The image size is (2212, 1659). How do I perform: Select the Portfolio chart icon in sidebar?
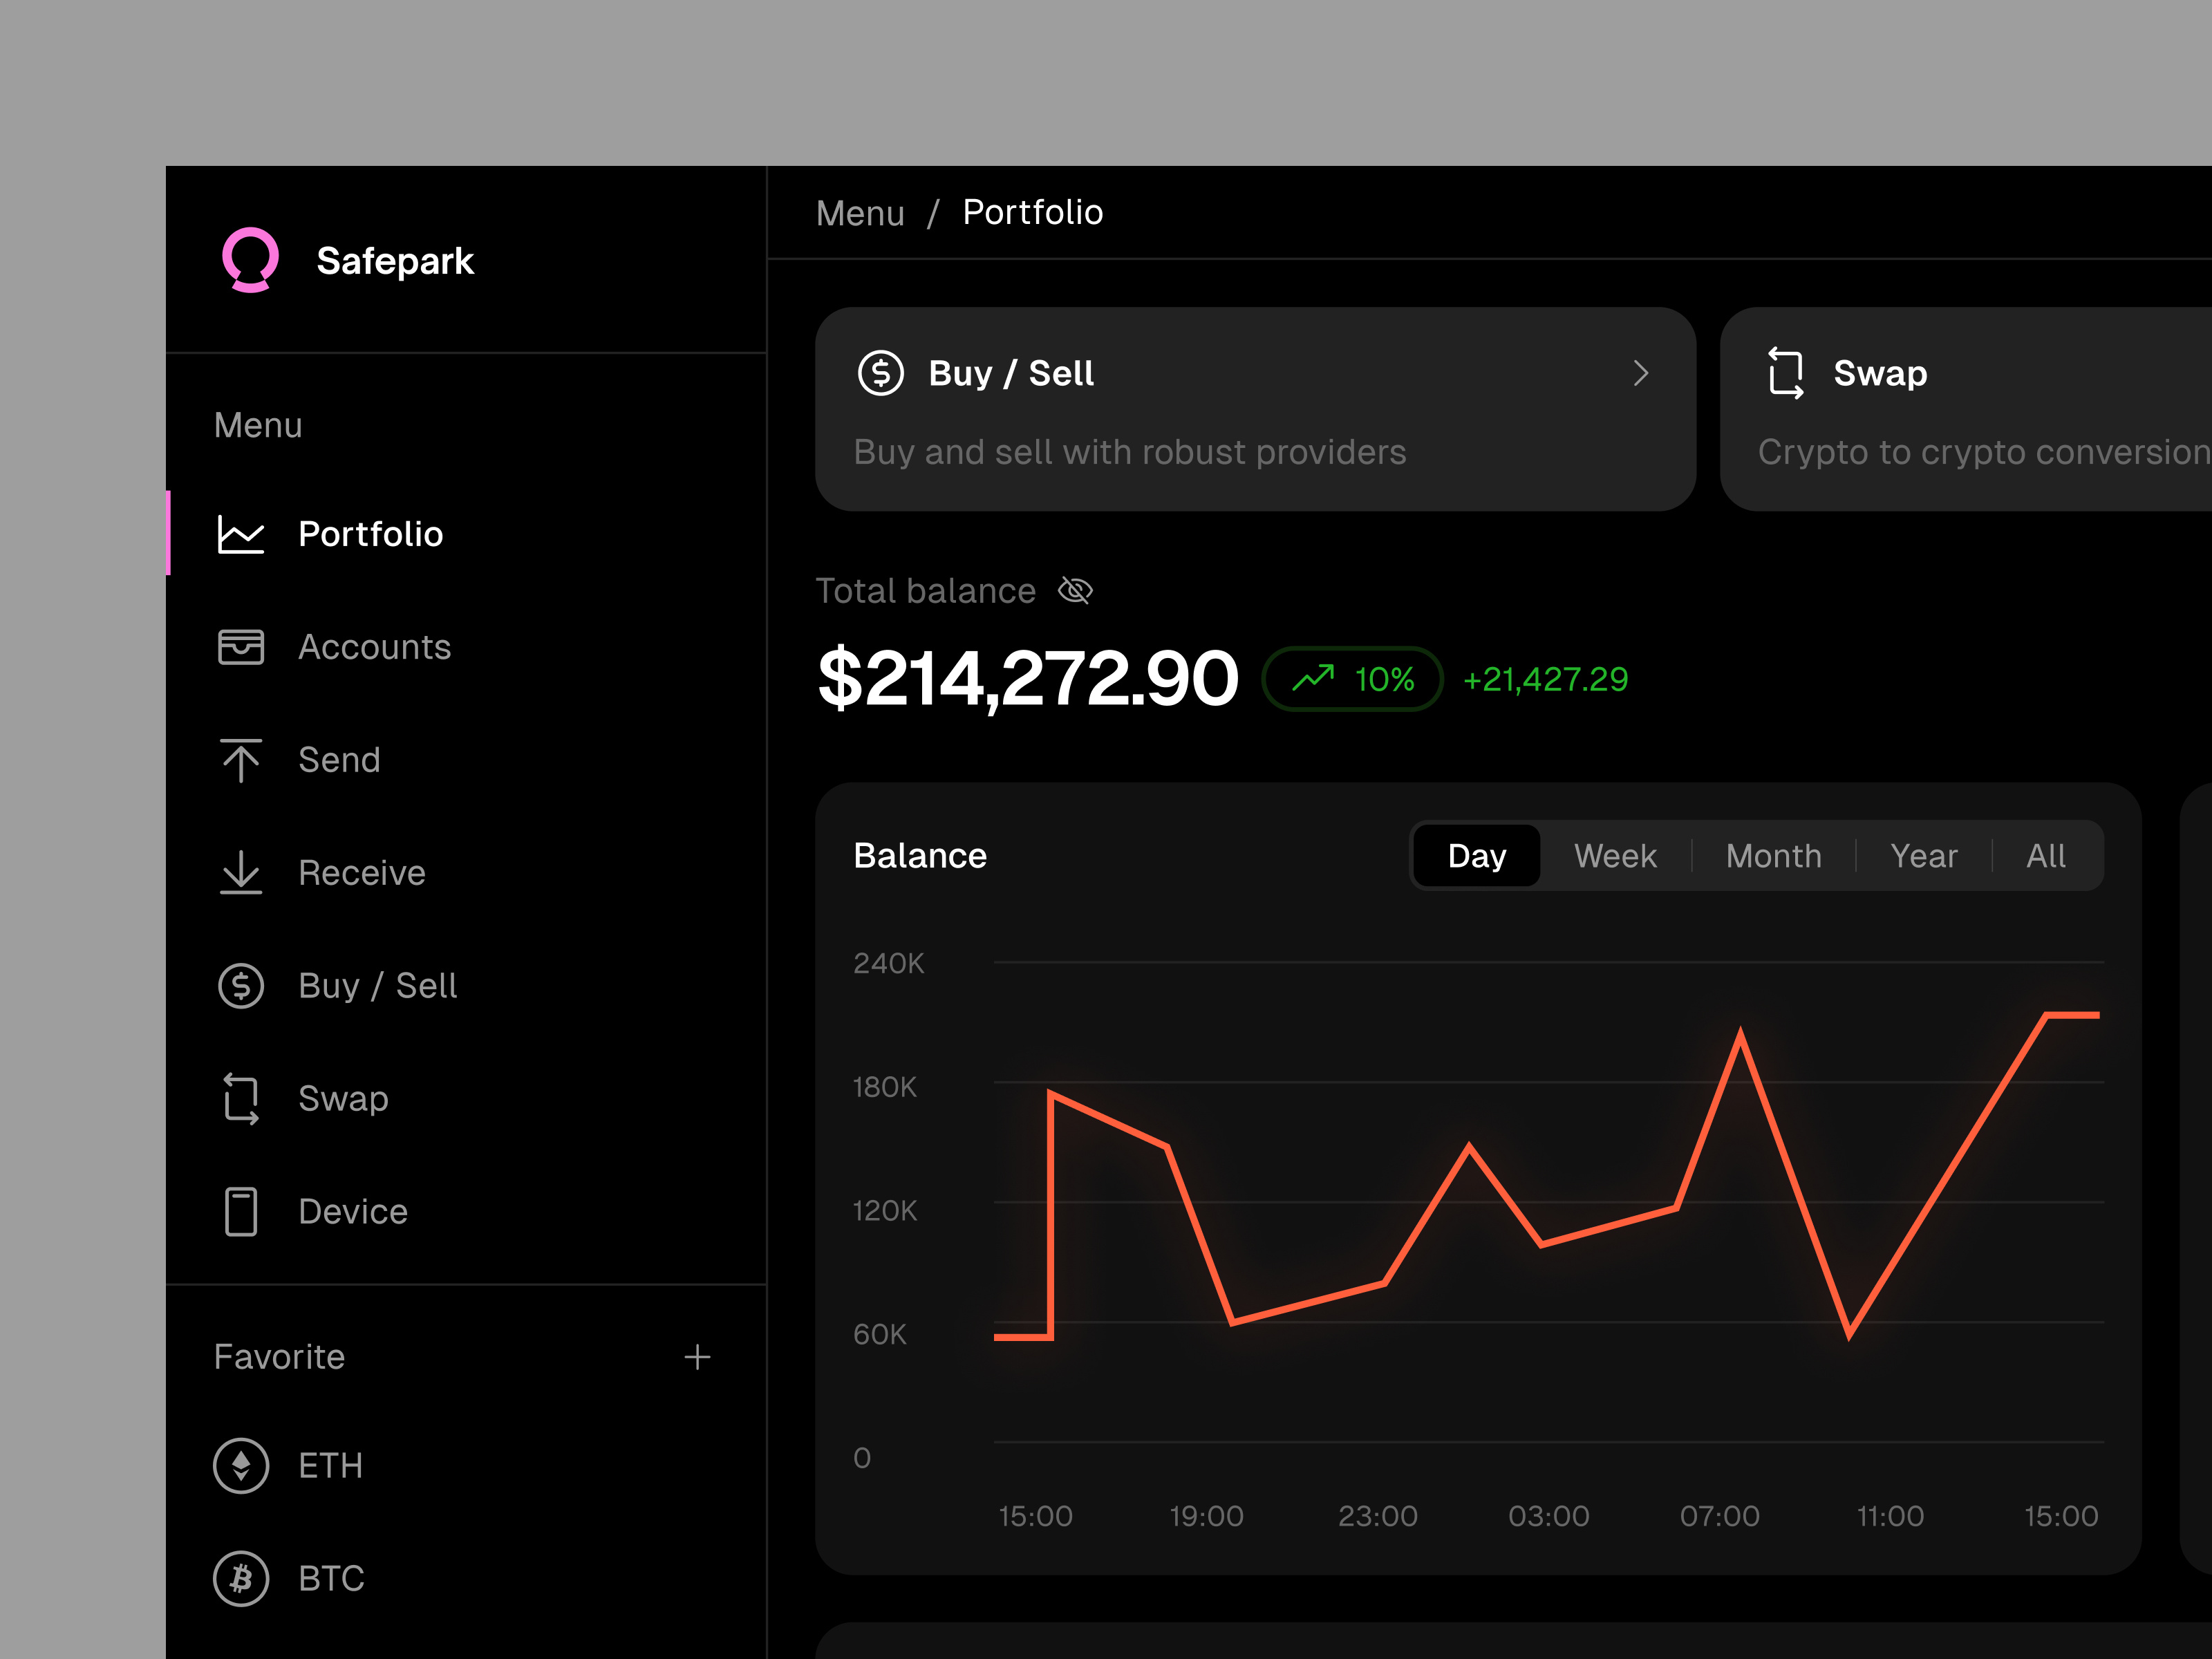pyautogui.click(x=240, y=534)
